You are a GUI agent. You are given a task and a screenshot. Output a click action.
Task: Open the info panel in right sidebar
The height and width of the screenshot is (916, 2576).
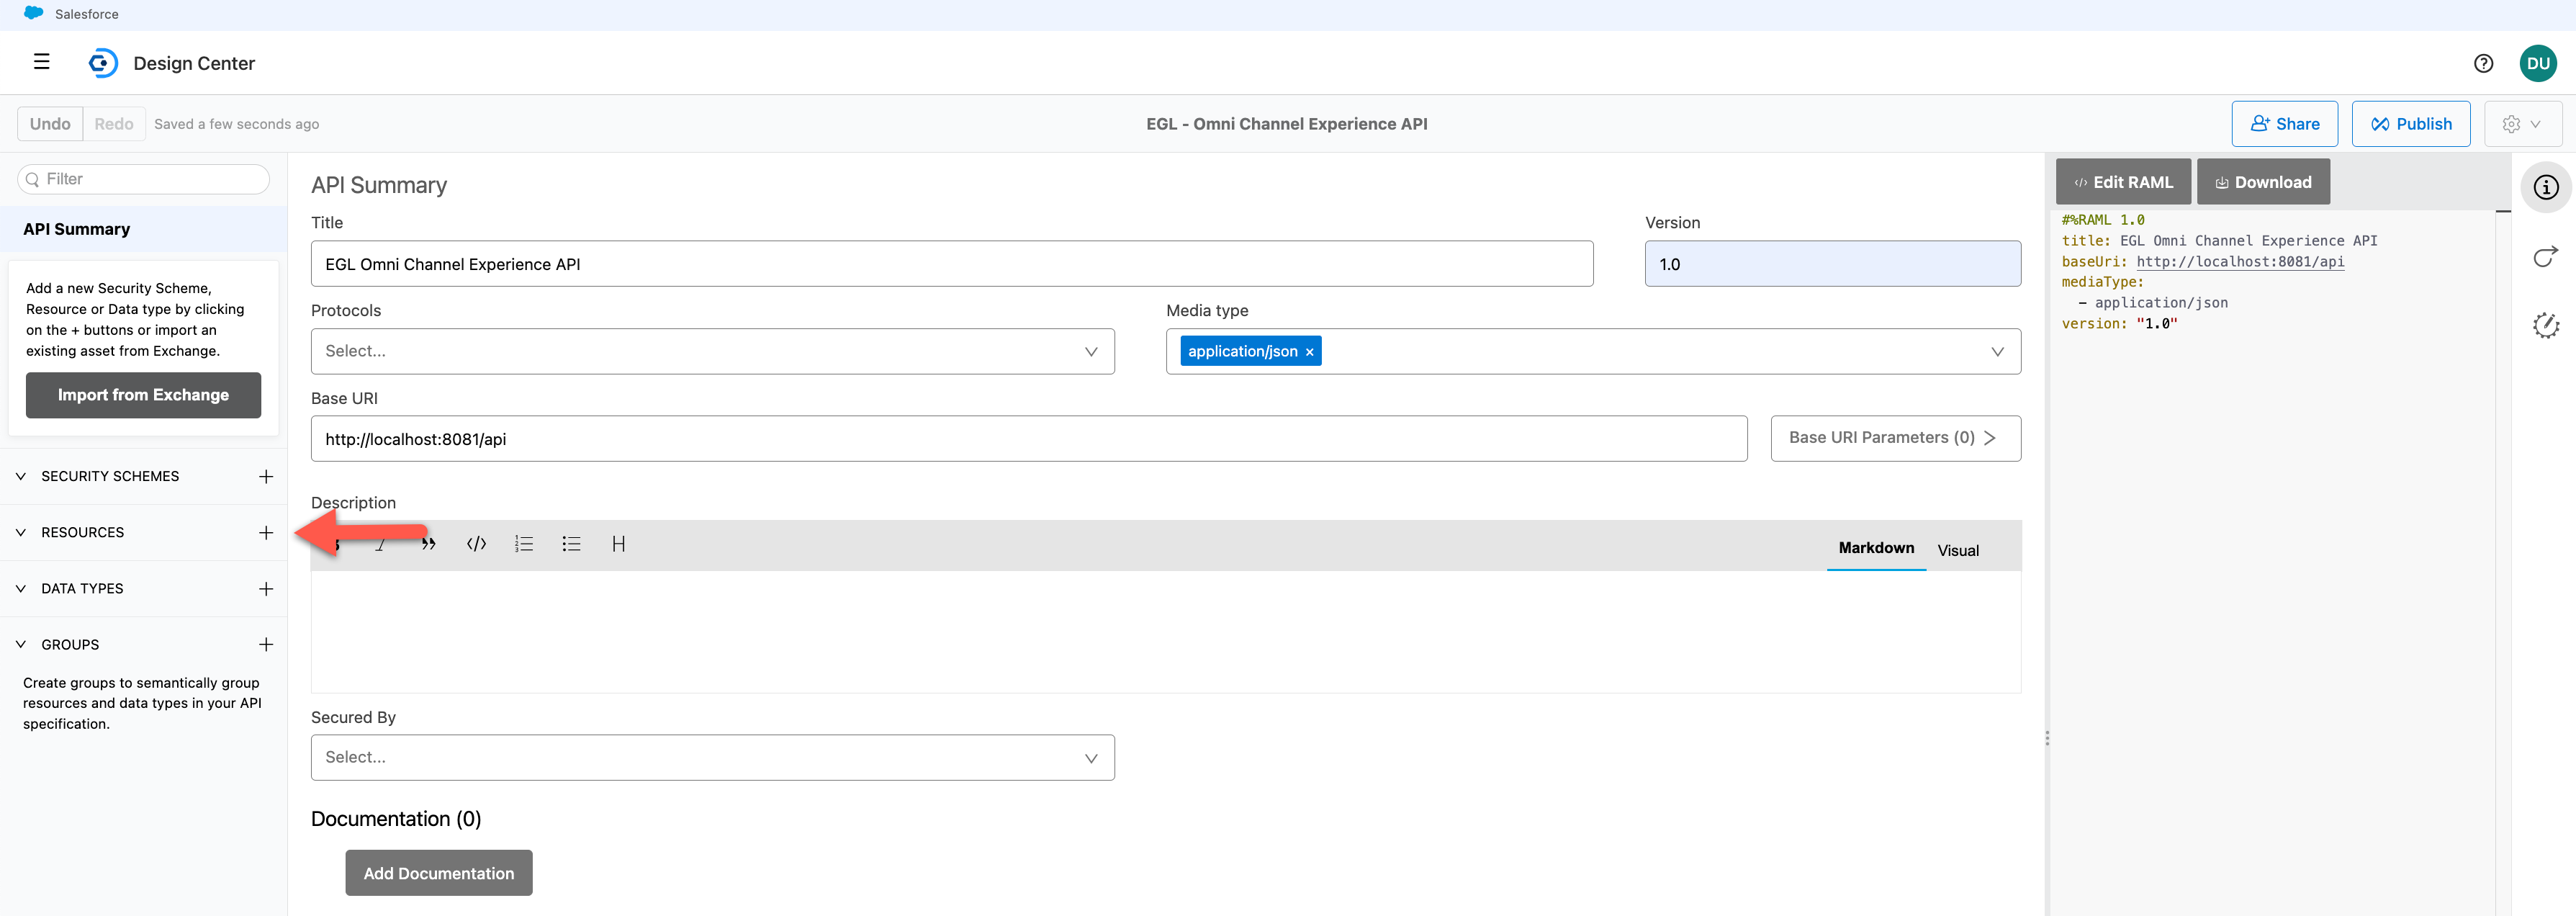[2545, 188]
